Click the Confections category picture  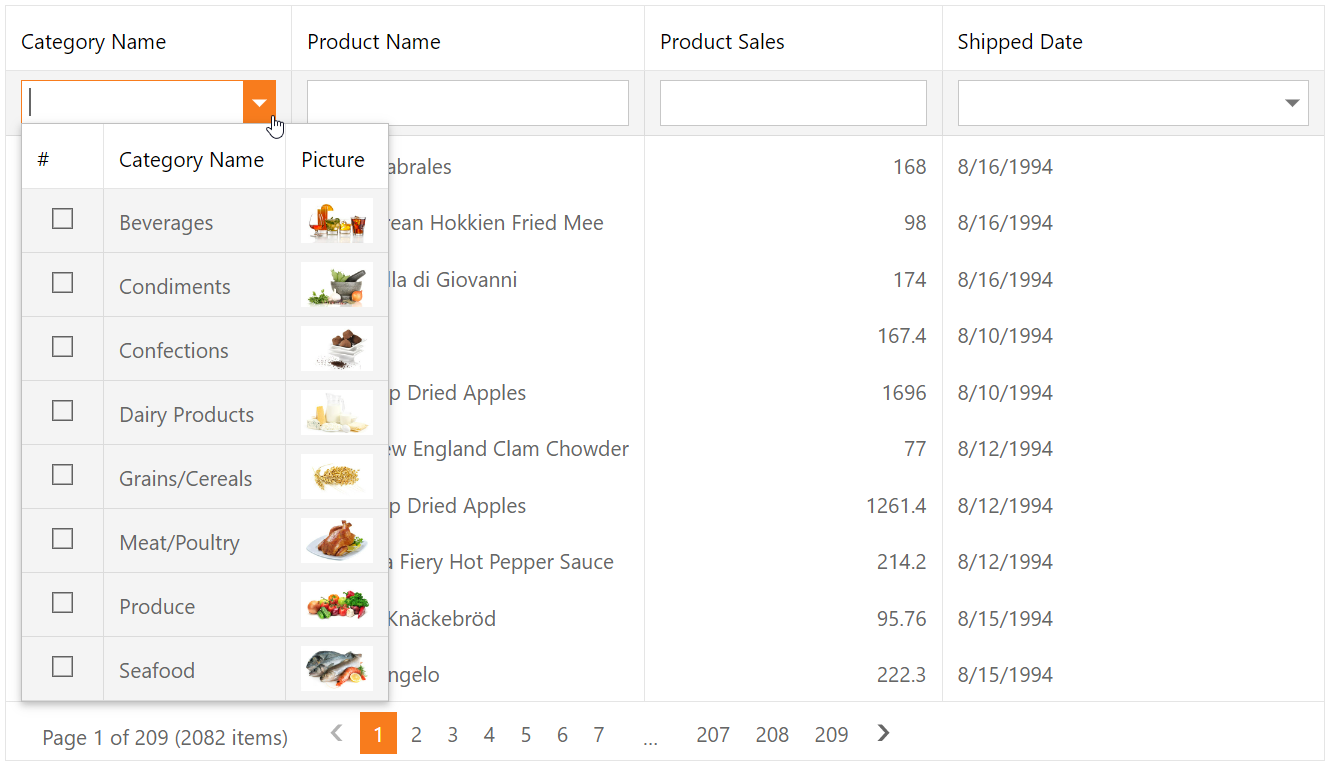point(336,349)
